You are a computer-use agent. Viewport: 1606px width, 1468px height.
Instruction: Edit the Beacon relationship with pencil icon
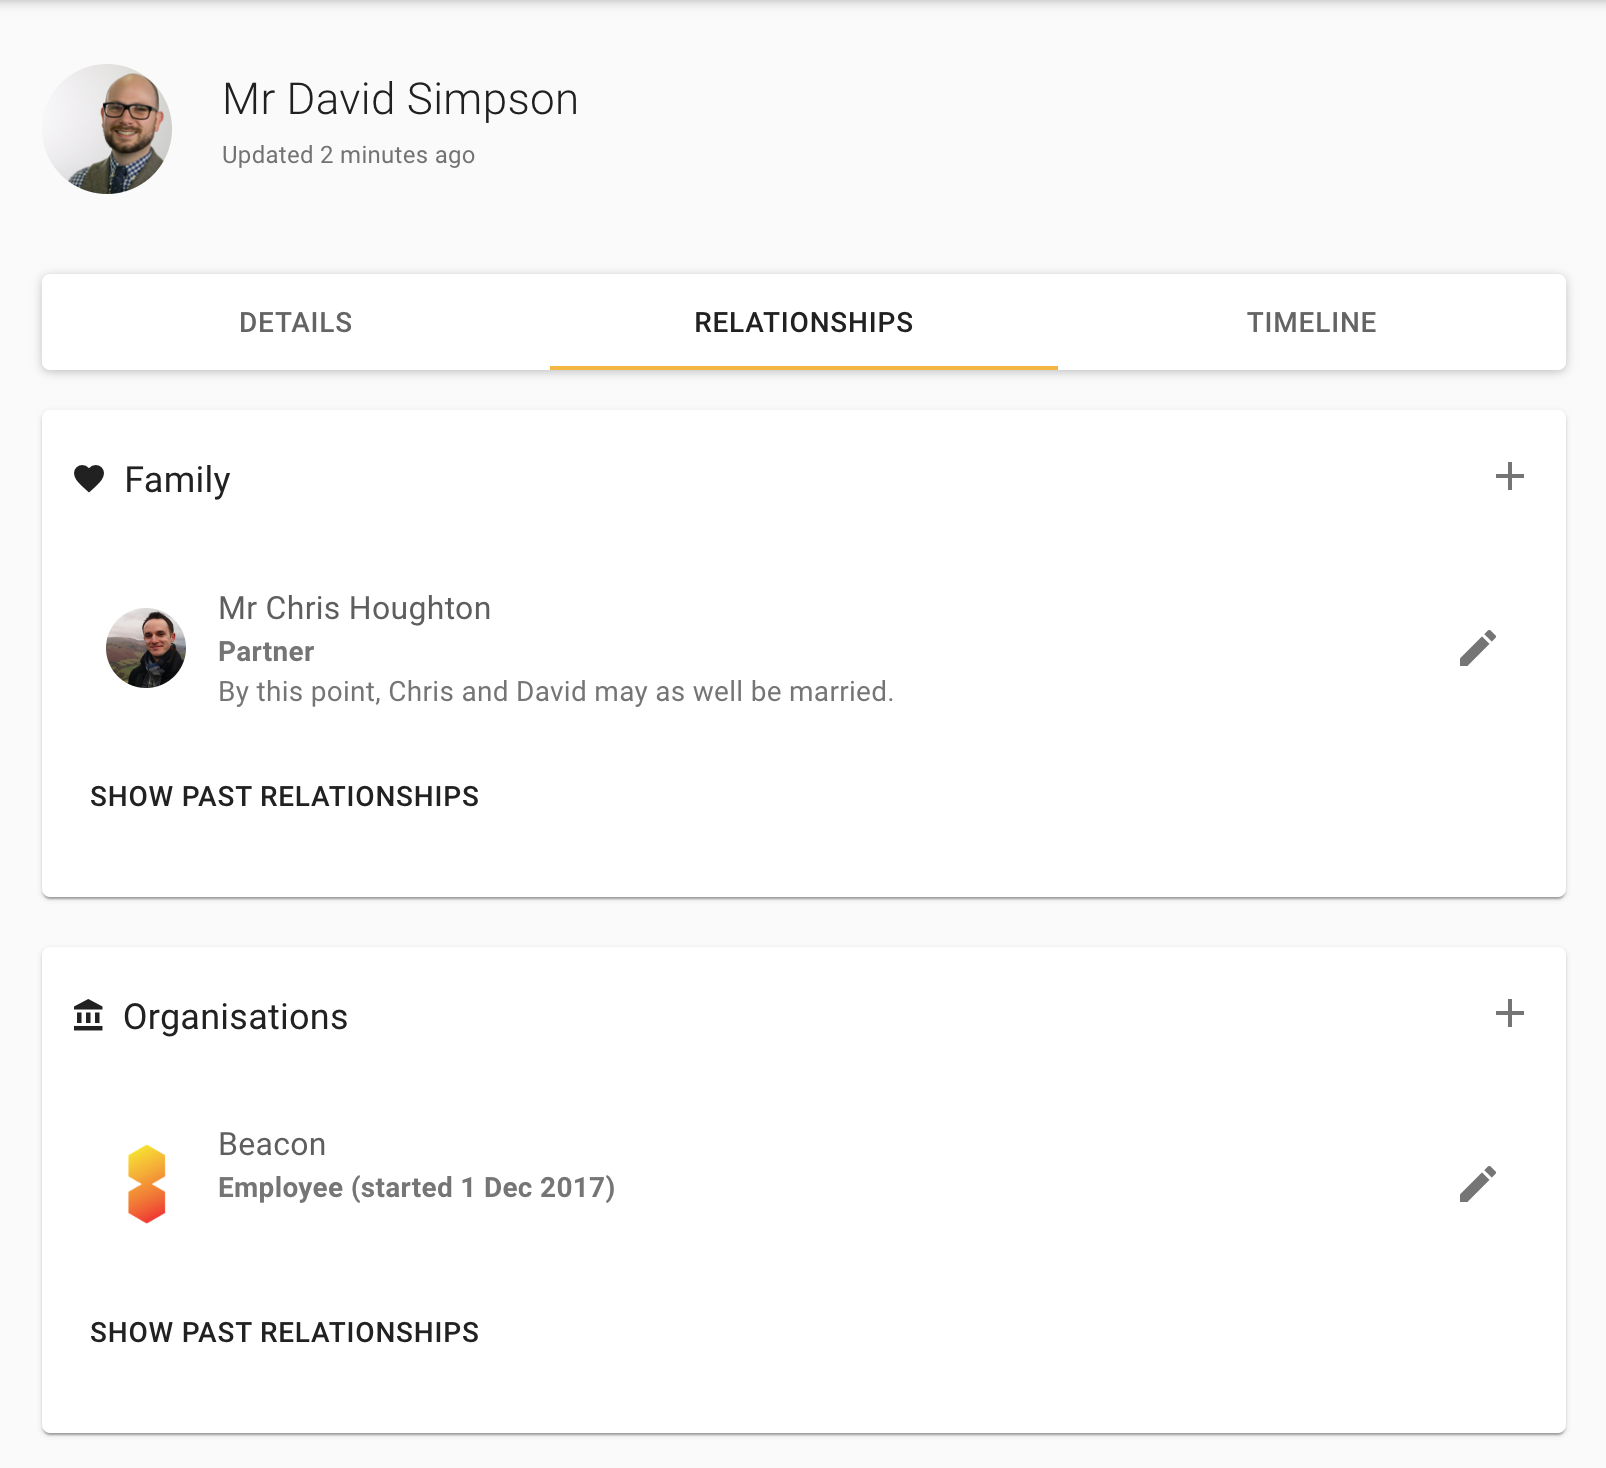(x=1477, y=1184)
